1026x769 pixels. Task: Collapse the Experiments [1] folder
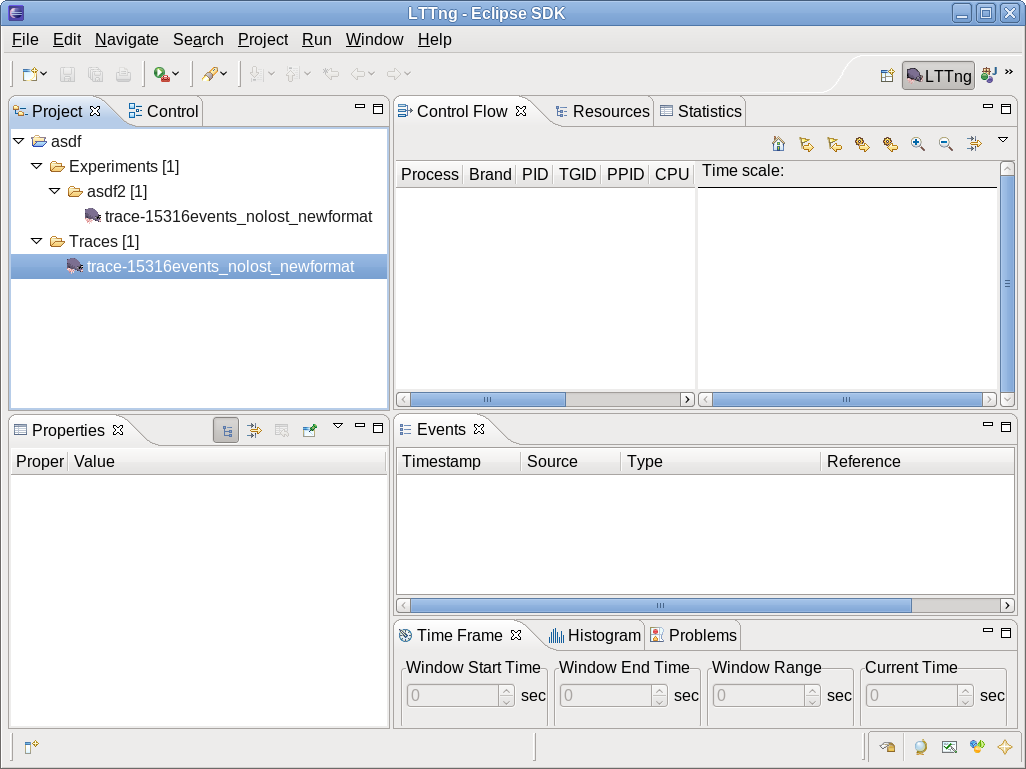pyautogui.click(x=37, y=166)
